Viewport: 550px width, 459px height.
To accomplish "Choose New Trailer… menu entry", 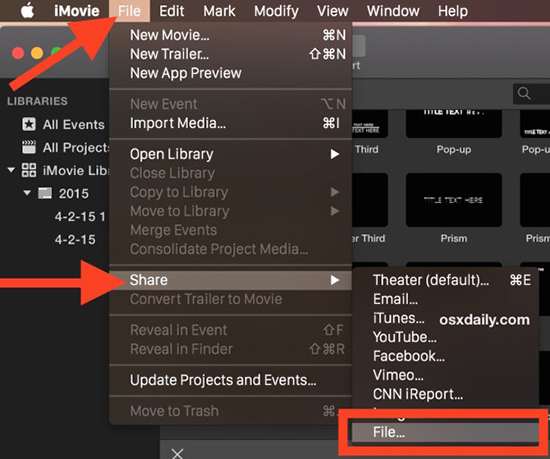I will pyautogui.click(x=231, y=54).
